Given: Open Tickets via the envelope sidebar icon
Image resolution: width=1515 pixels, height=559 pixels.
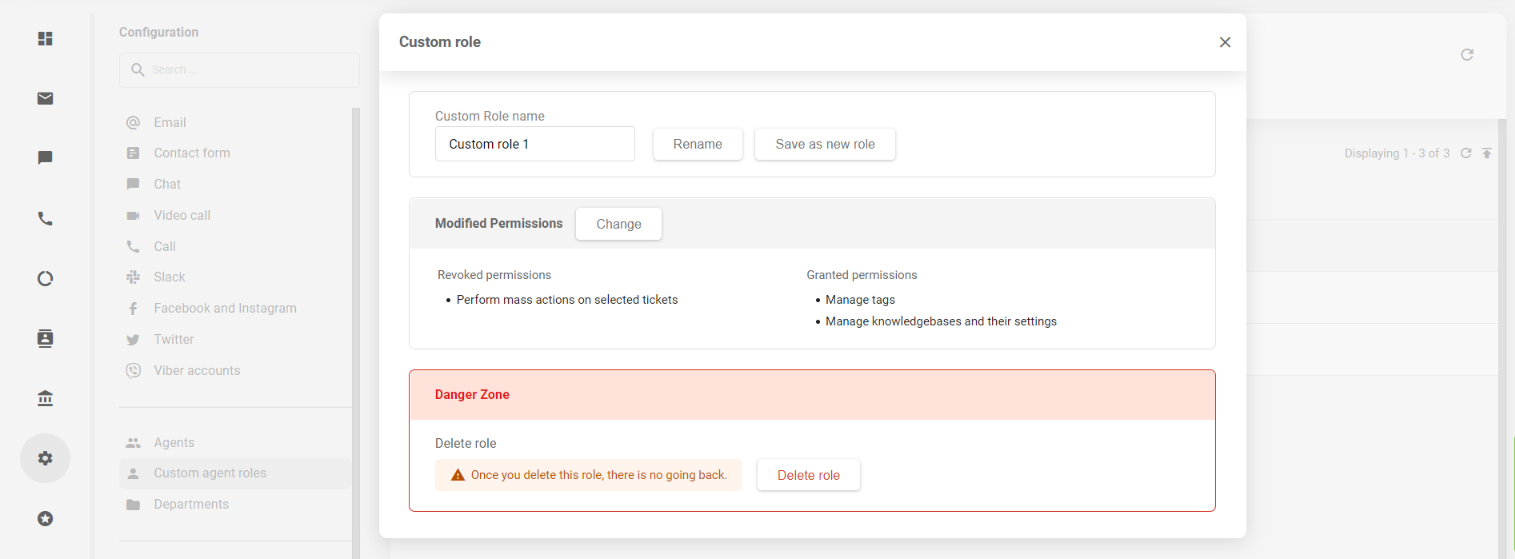Looking at the screenshot, I should tap(45, 98).
